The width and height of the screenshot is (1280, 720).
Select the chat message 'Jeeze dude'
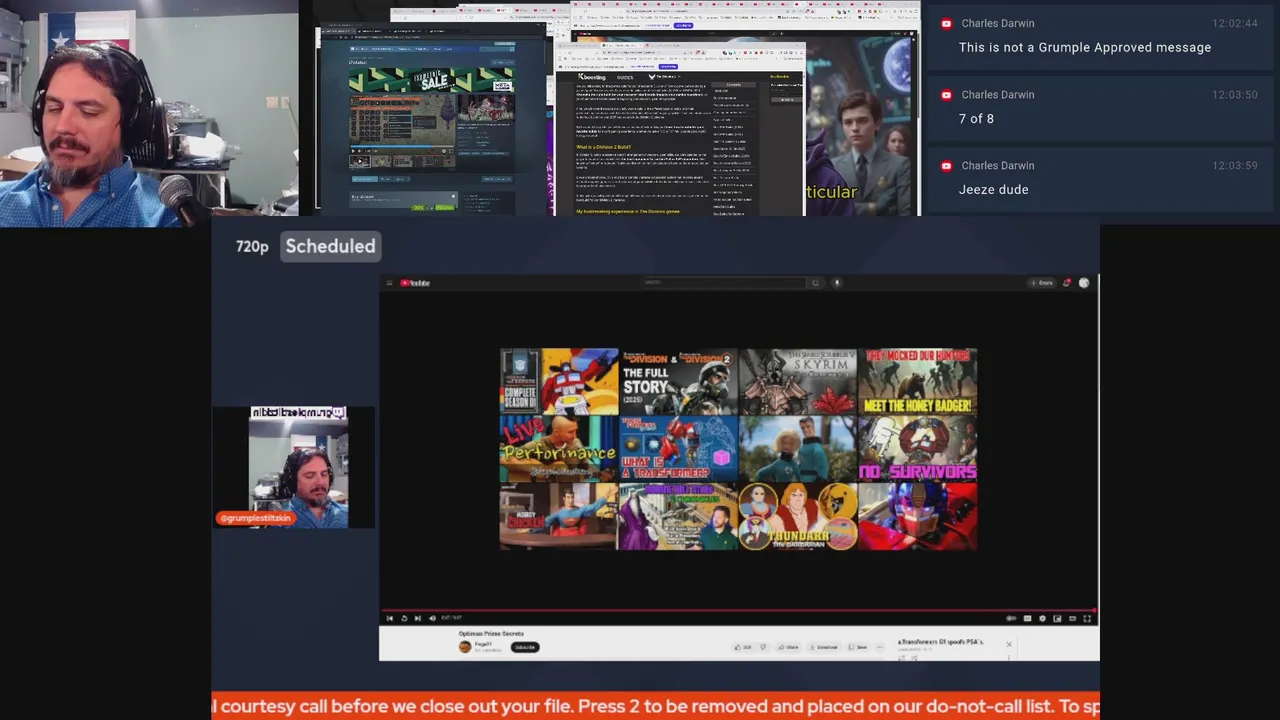pyautogui.click(x=993, y=189)
